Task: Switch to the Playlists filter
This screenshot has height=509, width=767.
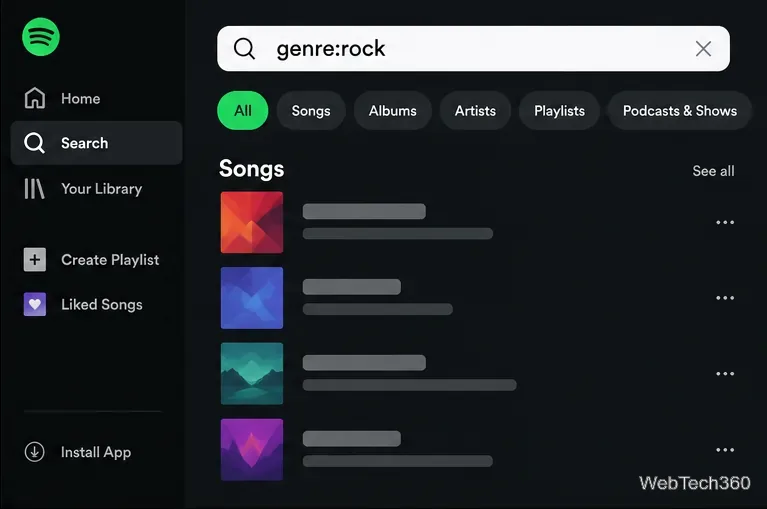Action: 560,111
